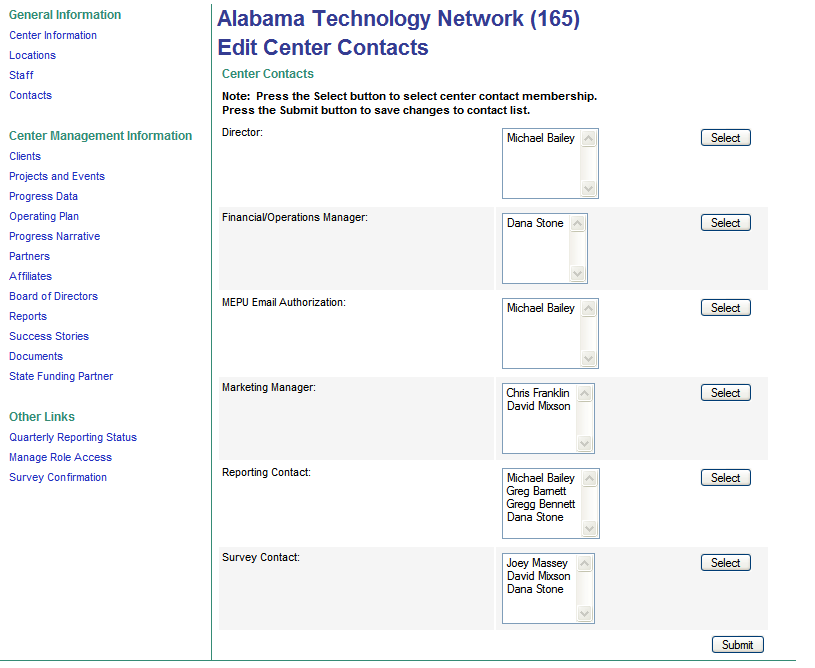Submit the contact list changes
The height and width of the screenshot is (668, 815).
tap(737, 645)
